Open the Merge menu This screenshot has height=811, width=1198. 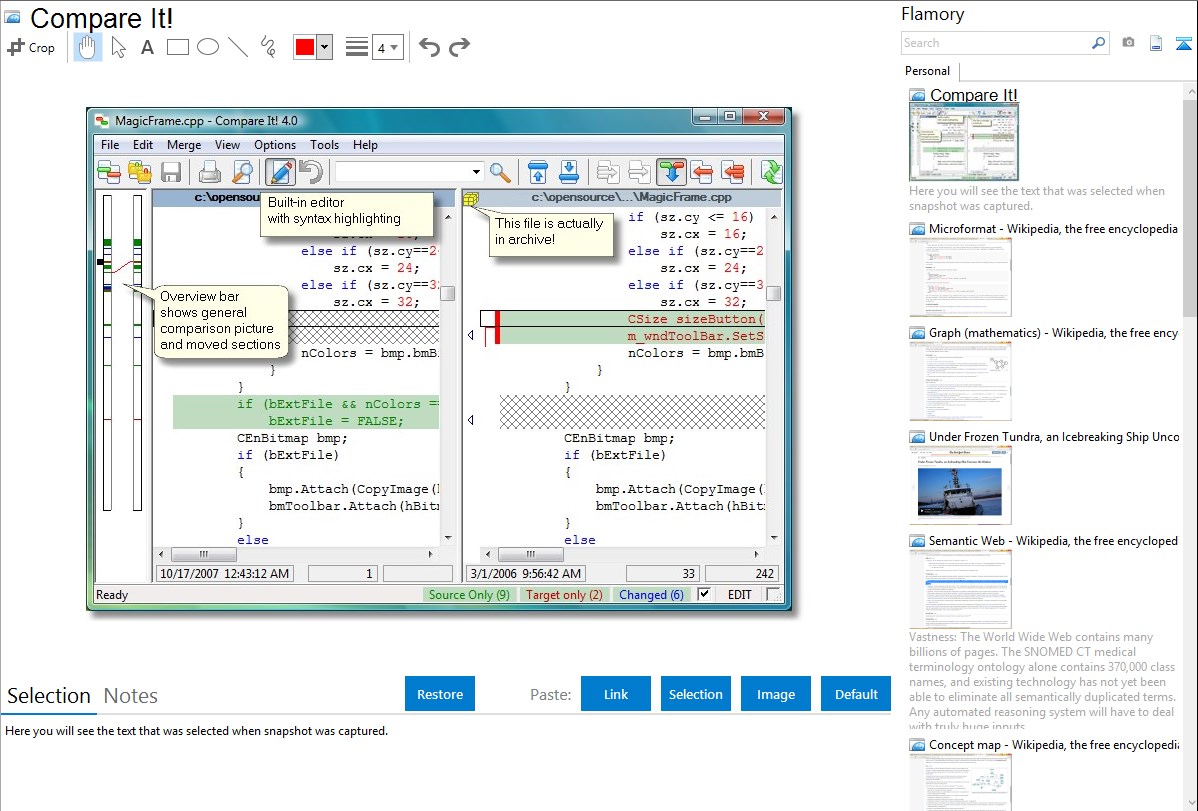point(184,144)
